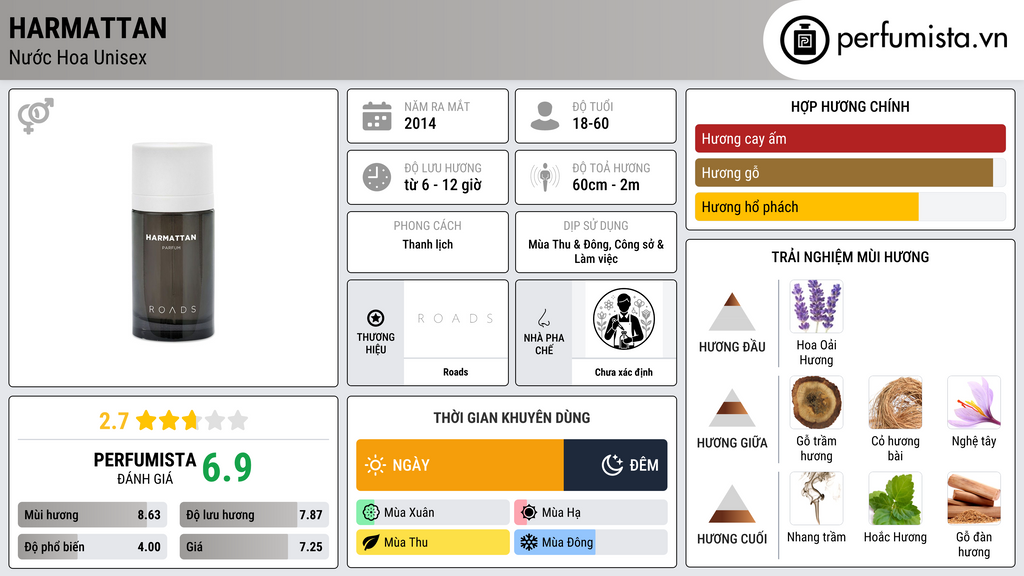Image resolution: width=1024 pixels, height=576 pixels.
Task: Click the perfumista.vn perfume bottle logo icon
Action: pyautogui.click(x=804, y=40)
